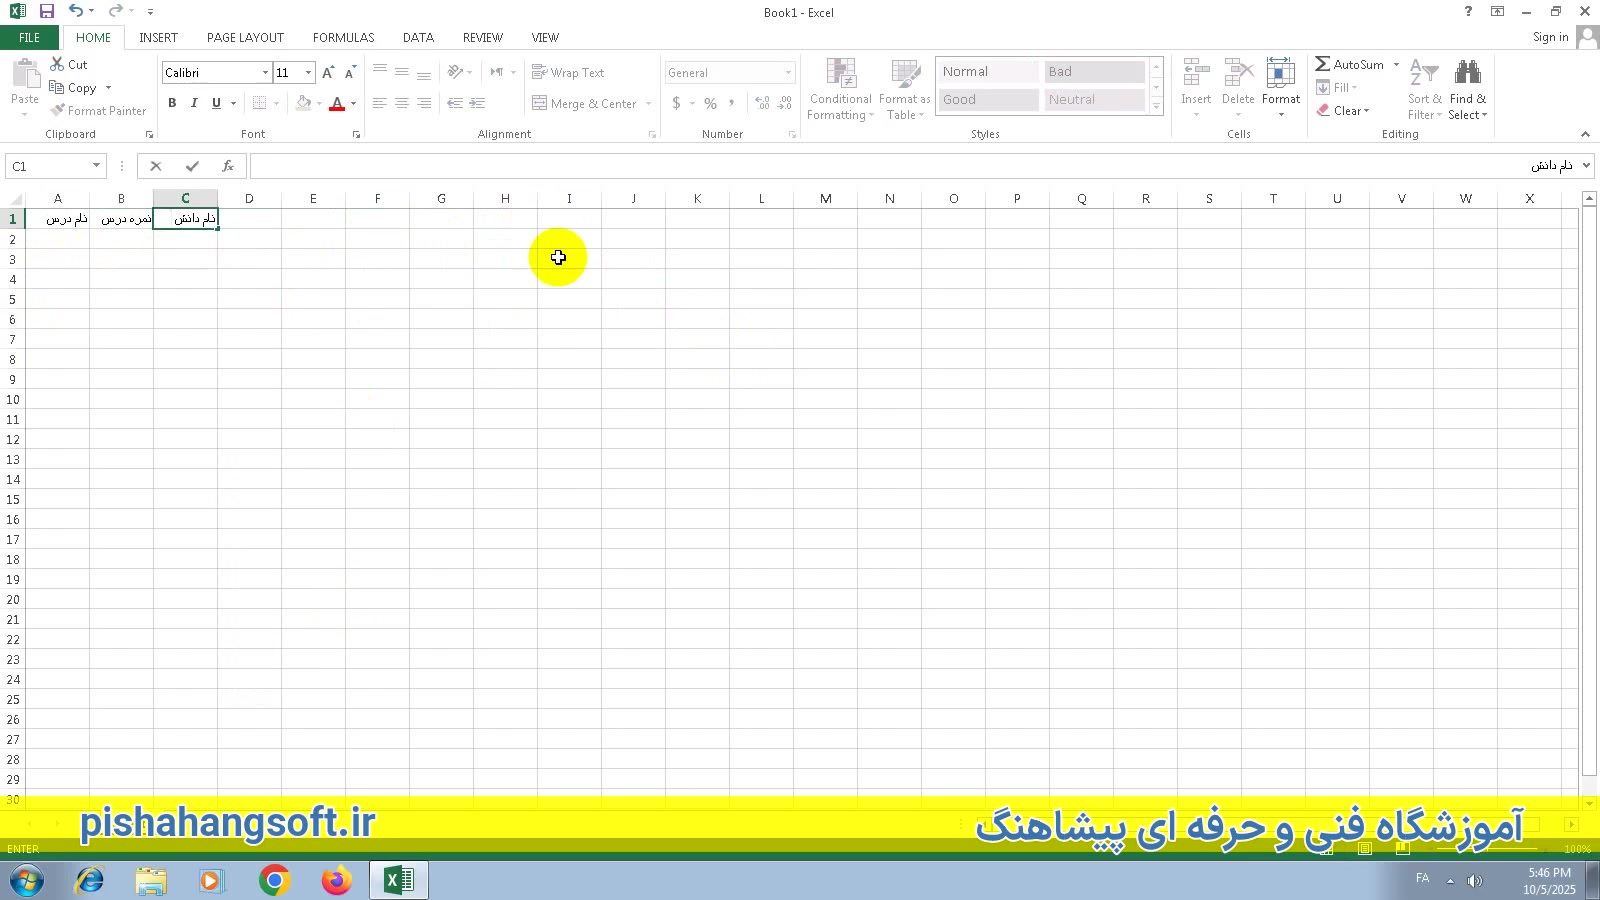Undo the last action

point(76,12)
